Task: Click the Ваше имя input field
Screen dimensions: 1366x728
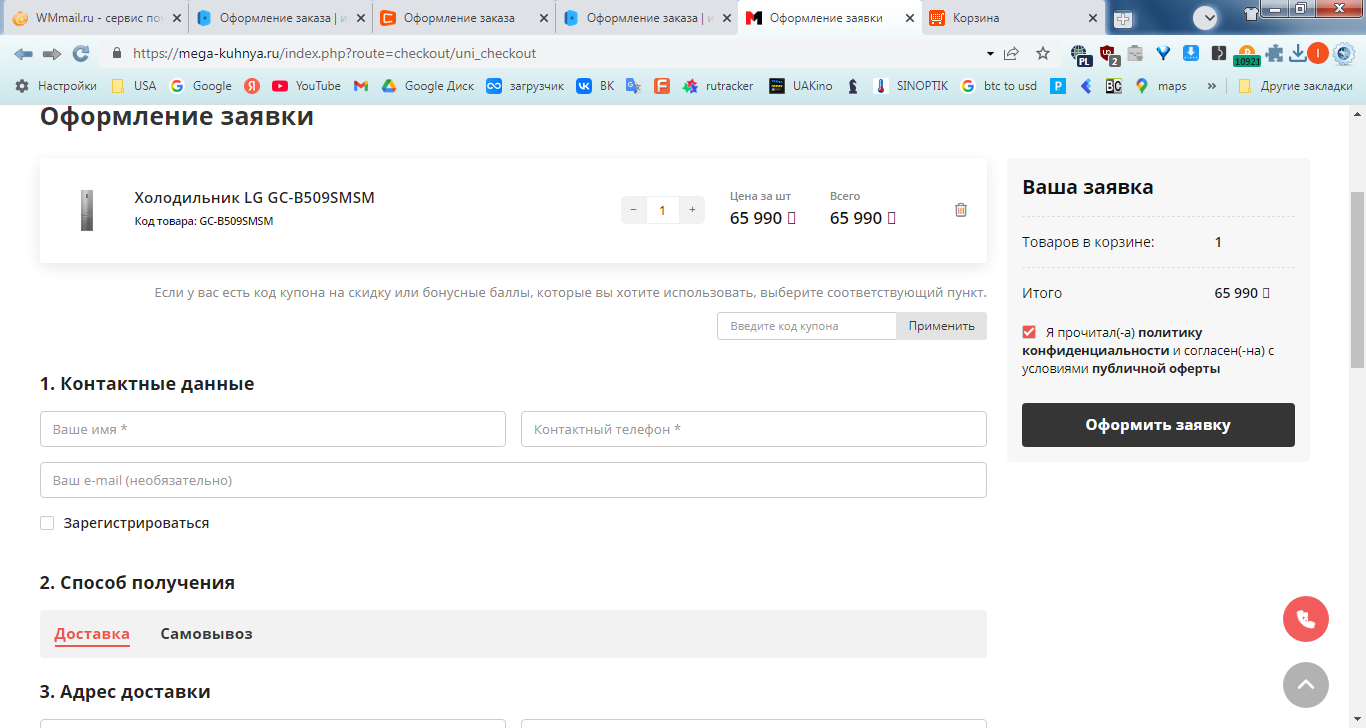Action: point(273,429)
